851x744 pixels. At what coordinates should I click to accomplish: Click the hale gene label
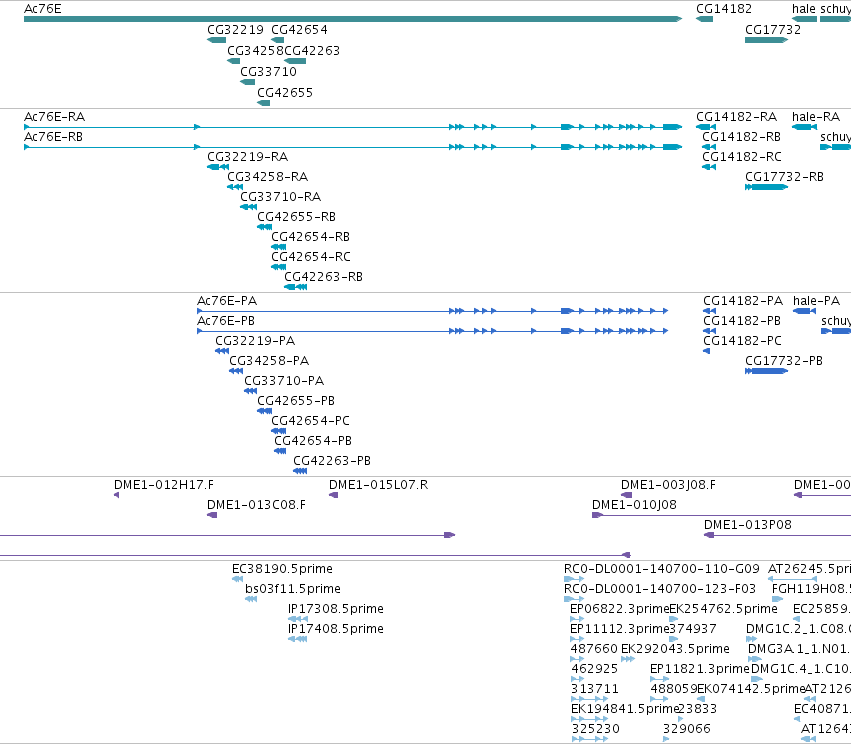804,9
